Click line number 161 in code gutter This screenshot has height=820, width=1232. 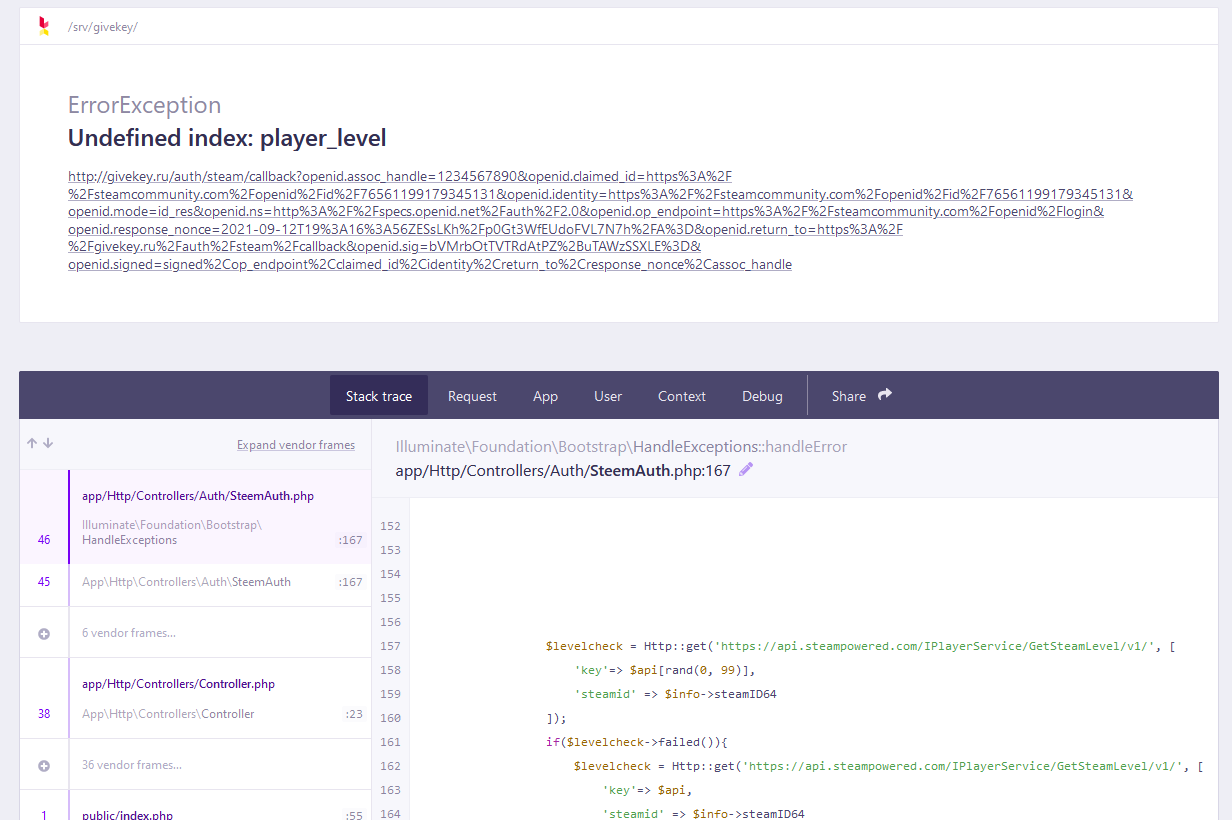390,742
